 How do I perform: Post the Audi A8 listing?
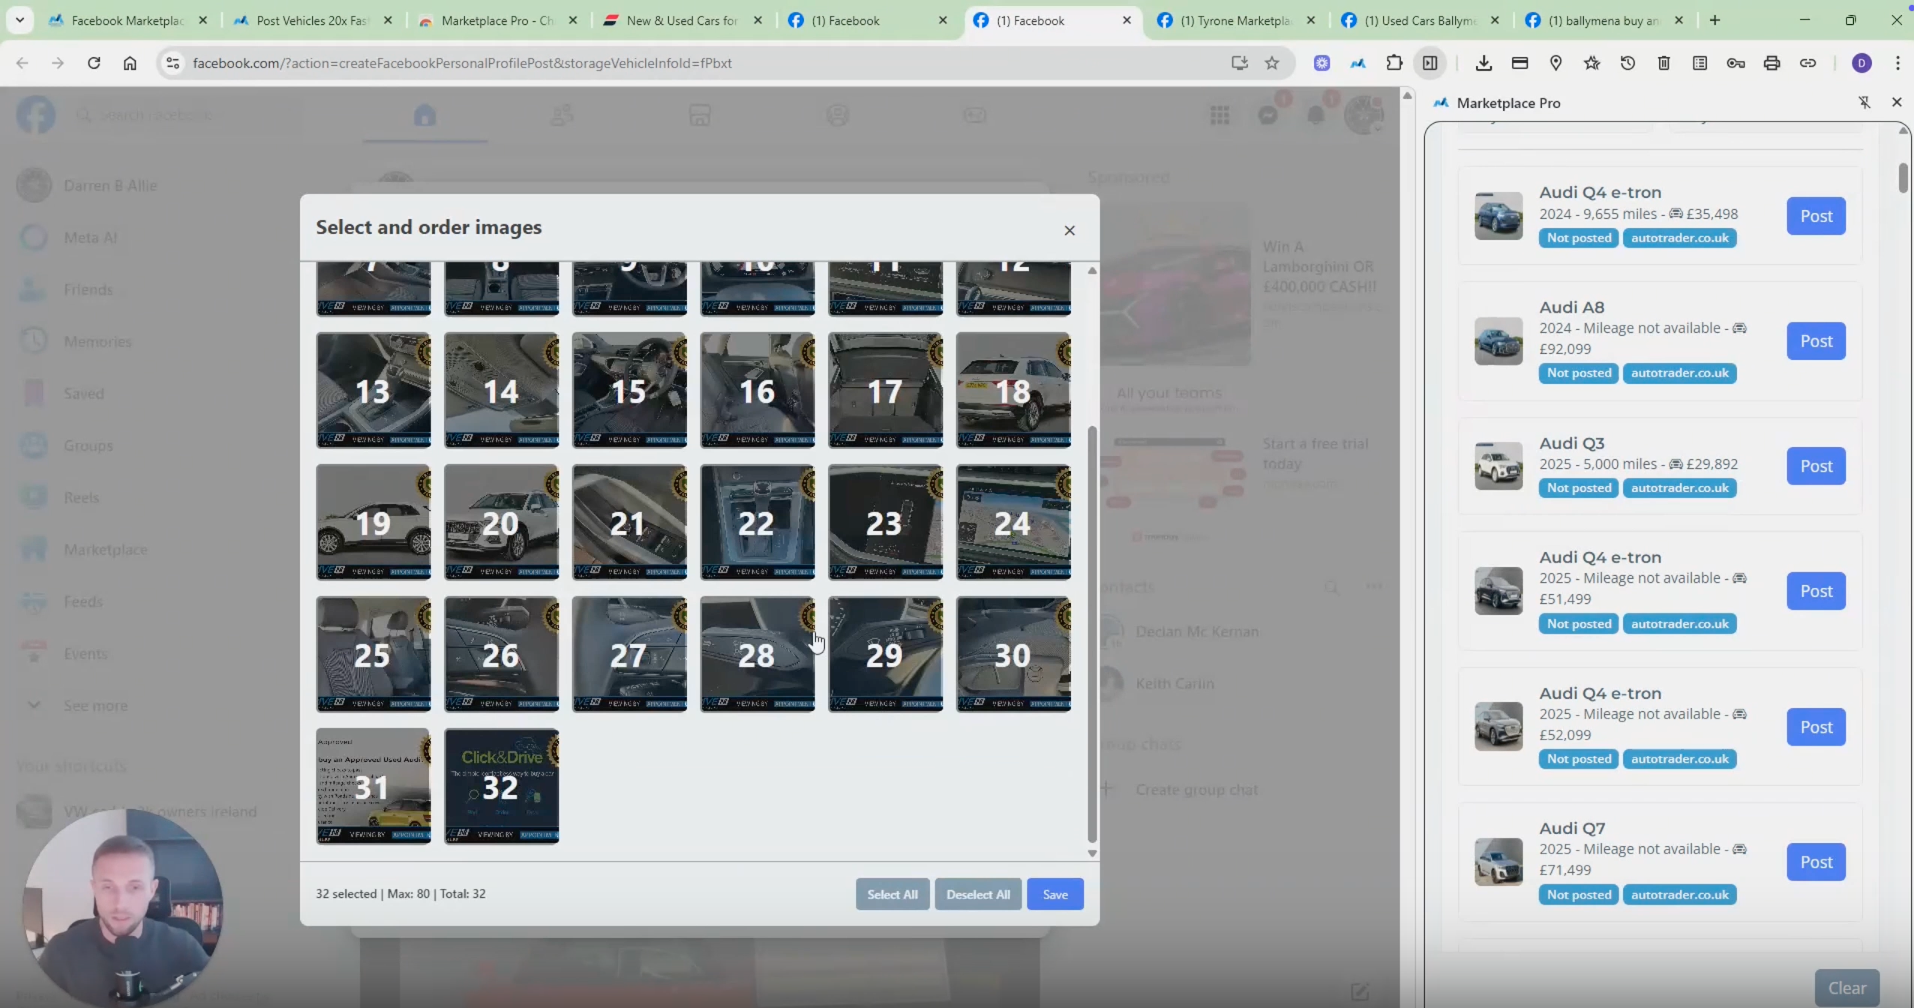[1816, 341]
